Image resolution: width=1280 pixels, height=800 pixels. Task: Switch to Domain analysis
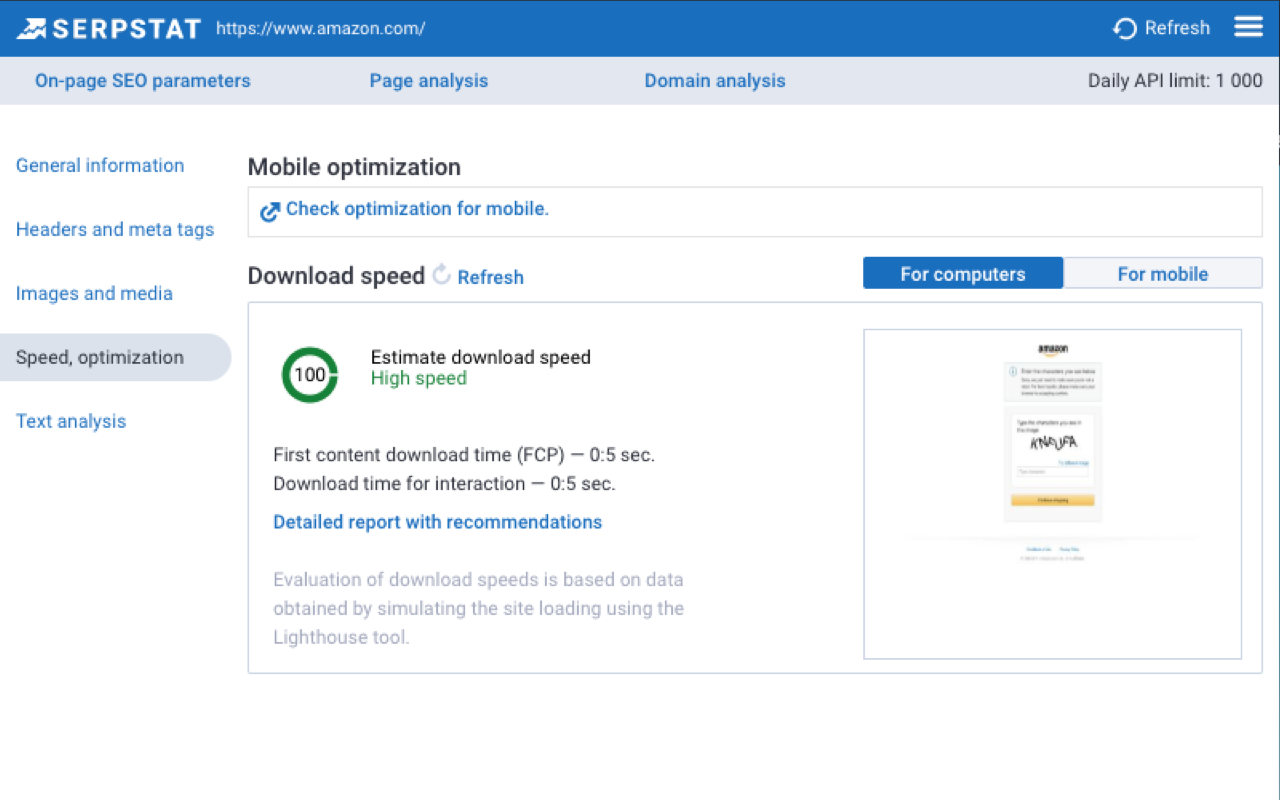click(x=715, y=80)
